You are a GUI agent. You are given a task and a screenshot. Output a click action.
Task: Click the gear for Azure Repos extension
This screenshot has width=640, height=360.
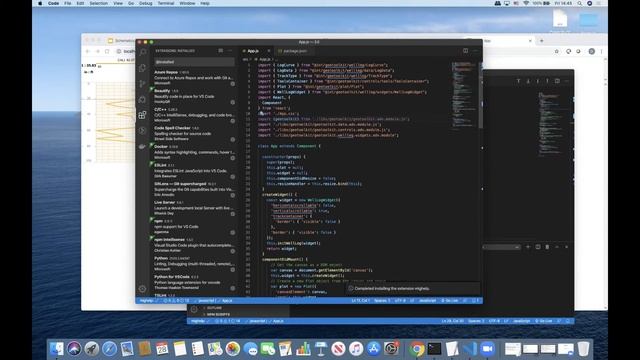[x=233, y=84]
